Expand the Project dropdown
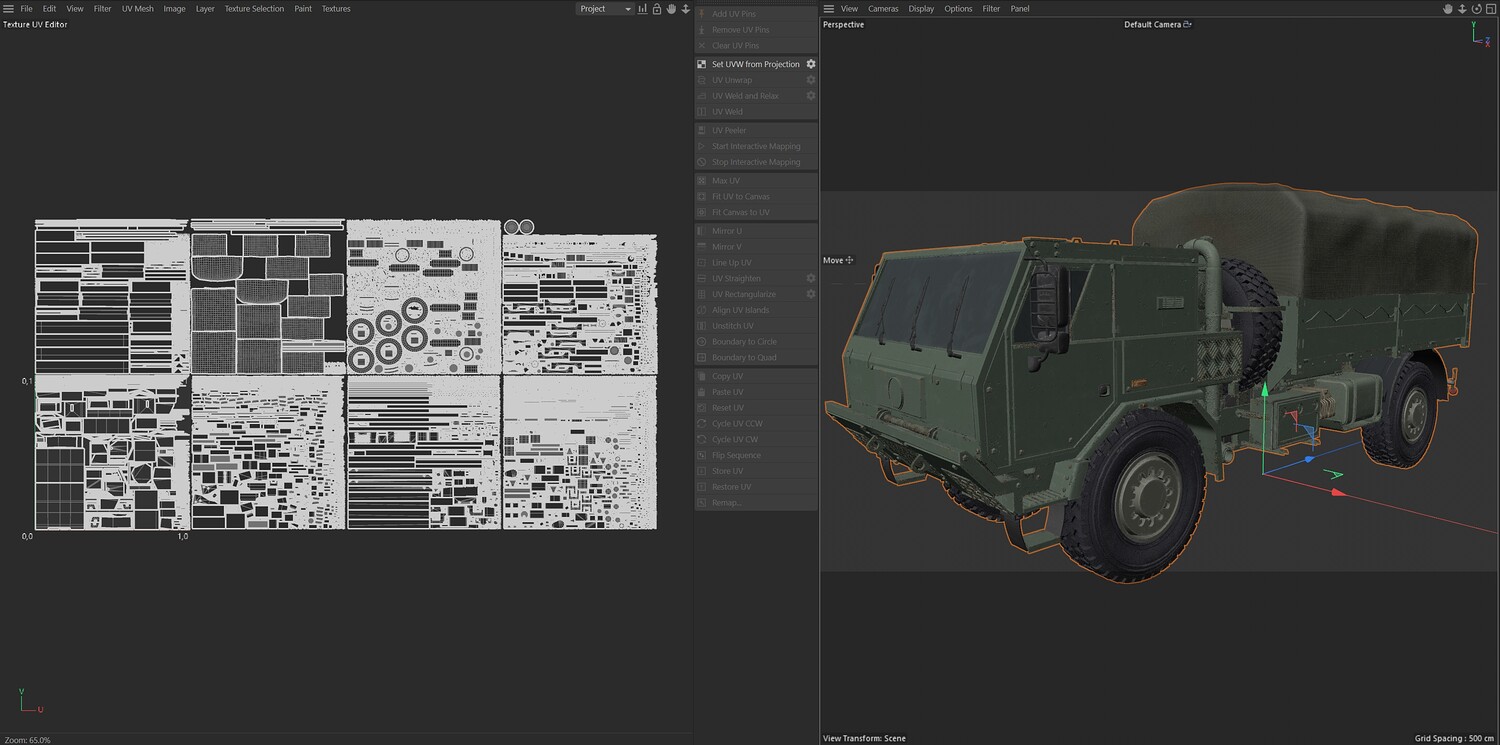Screen dimensions: 1500x745 [x=605, y=9]
